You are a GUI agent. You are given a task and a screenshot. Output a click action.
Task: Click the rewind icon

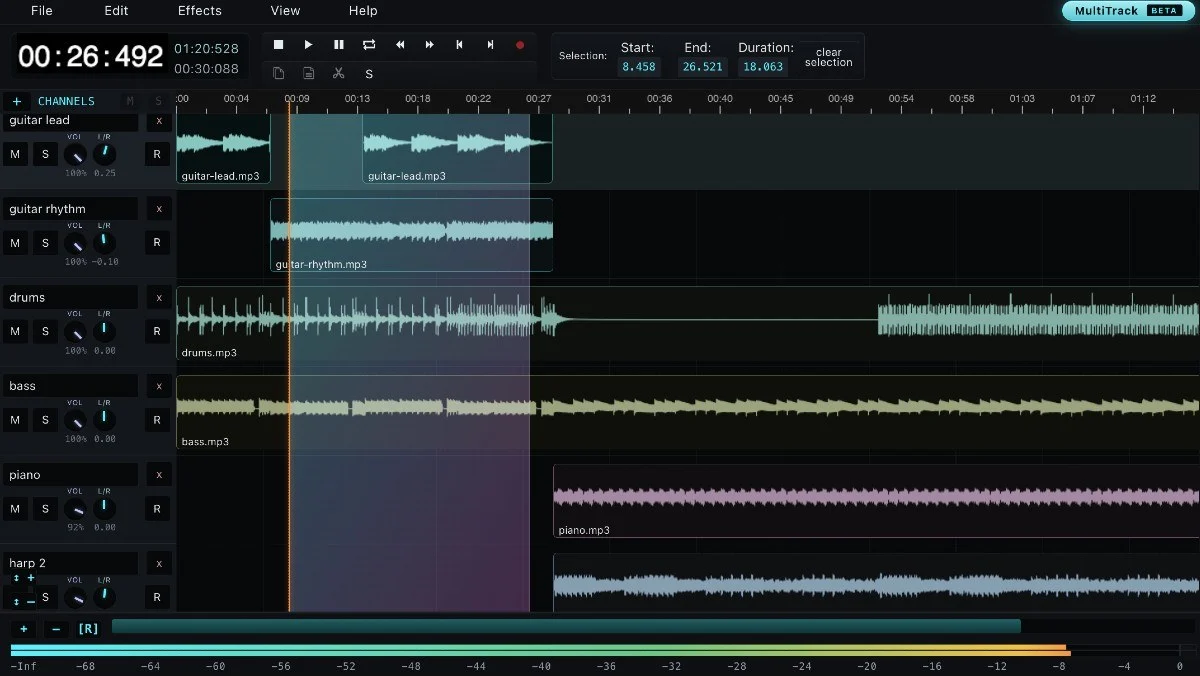pos(400,45)
